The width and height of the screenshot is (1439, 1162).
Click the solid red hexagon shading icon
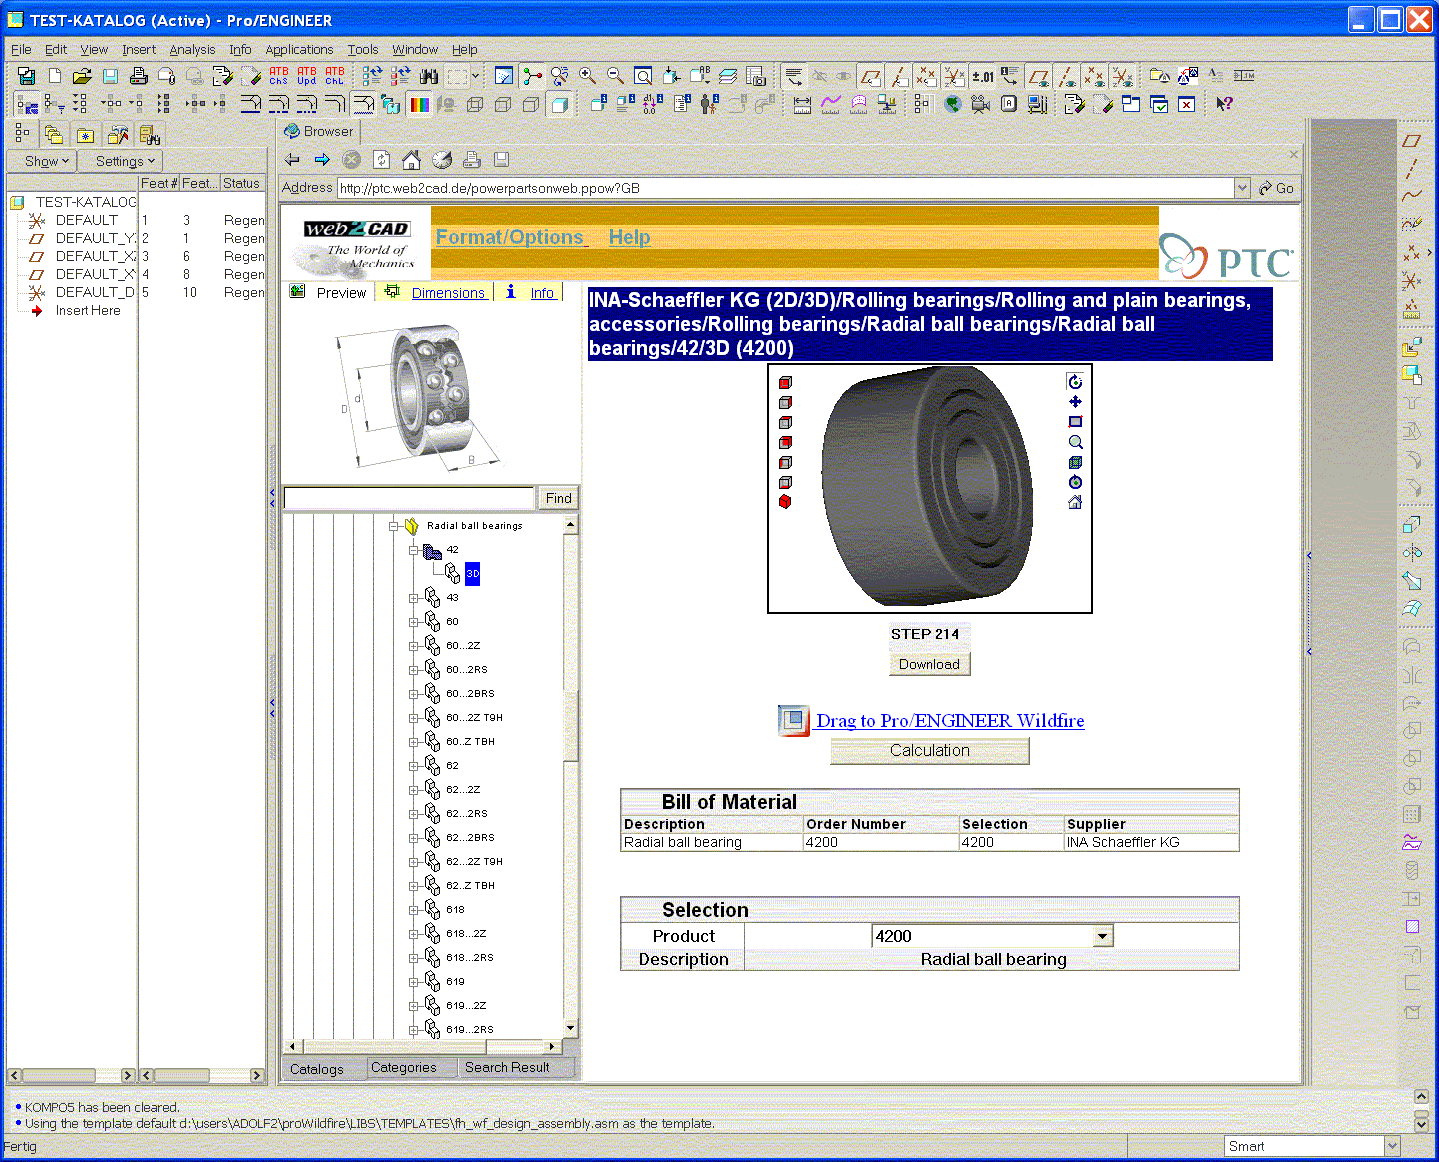click(x=785, y=502)
